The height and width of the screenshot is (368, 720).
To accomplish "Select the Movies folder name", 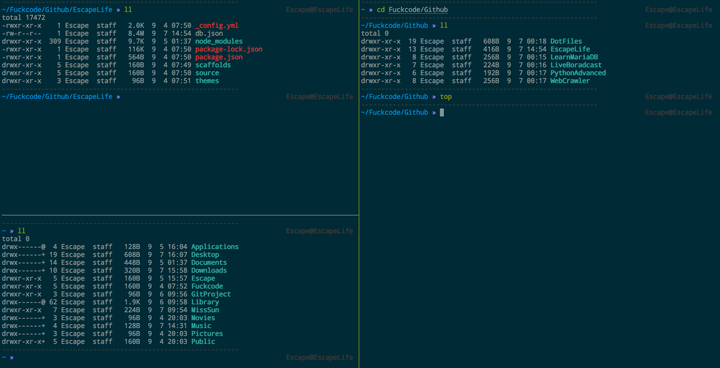I will (203, 318).
